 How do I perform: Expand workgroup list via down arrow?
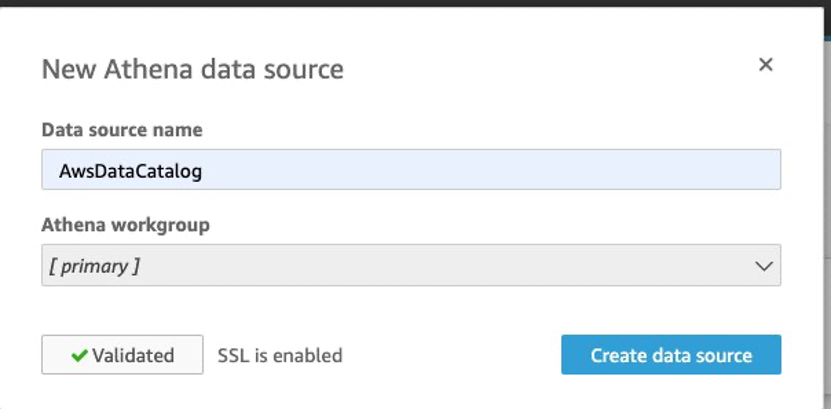763,267
